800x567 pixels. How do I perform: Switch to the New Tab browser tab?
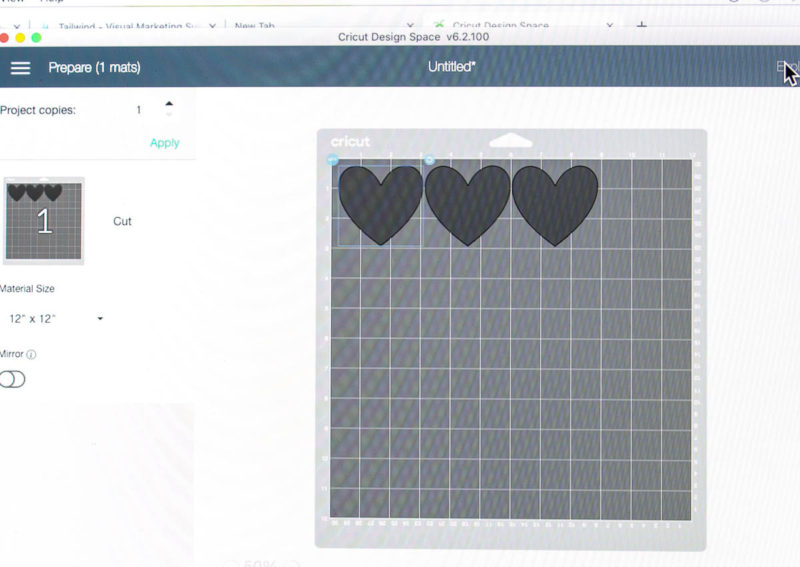pos(255,26)
